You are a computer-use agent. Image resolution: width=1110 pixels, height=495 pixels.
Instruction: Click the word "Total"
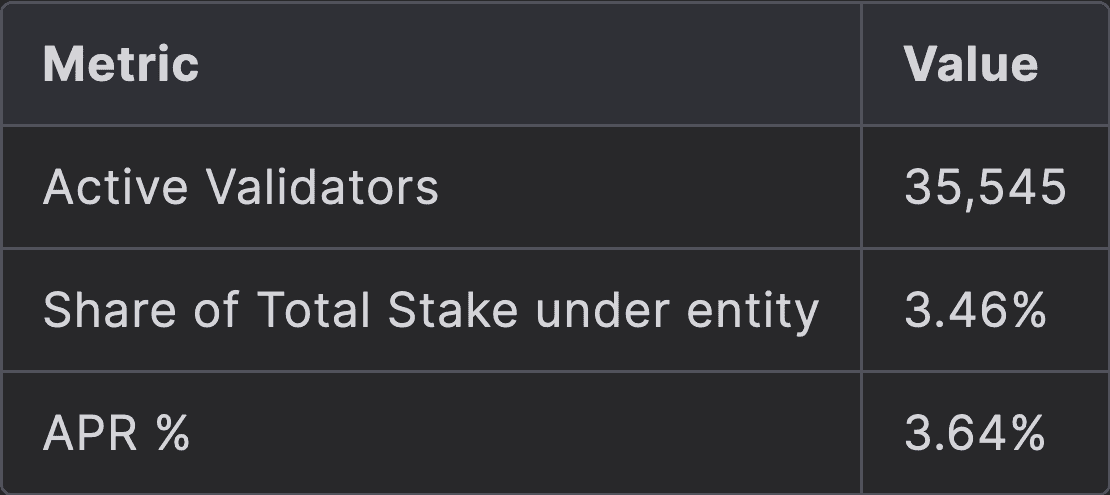click(314, 311)
